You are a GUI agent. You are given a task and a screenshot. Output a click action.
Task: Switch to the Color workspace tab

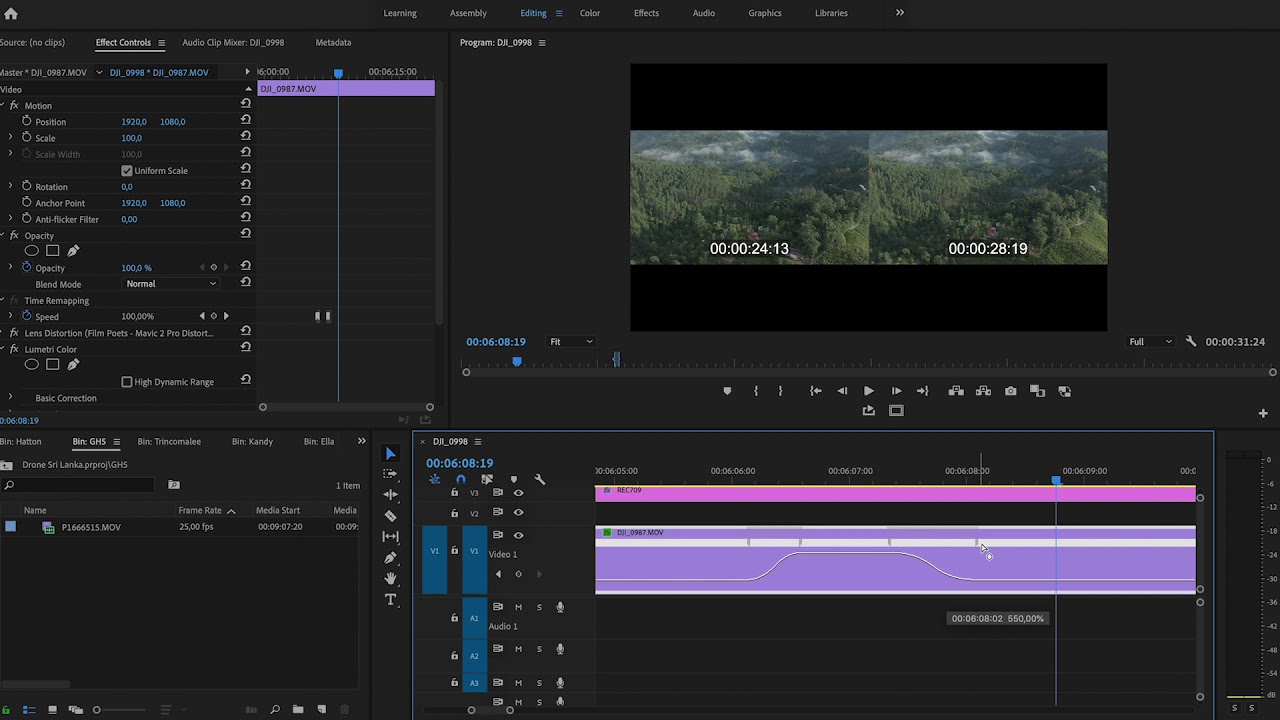pos(589,13)
